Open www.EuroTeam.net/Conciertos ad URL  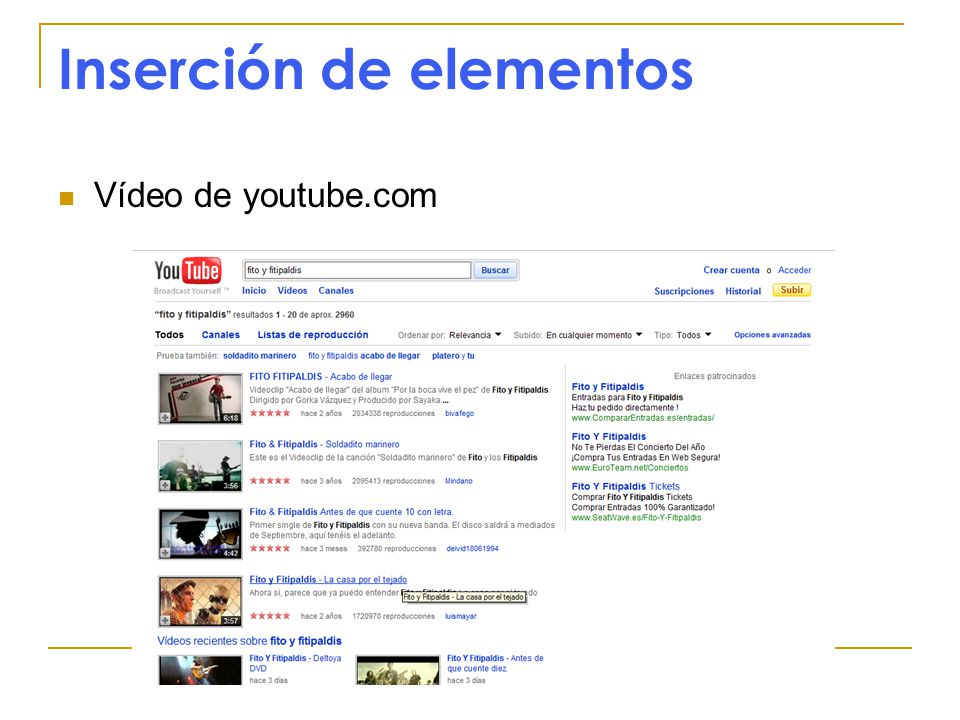point(630,468)
